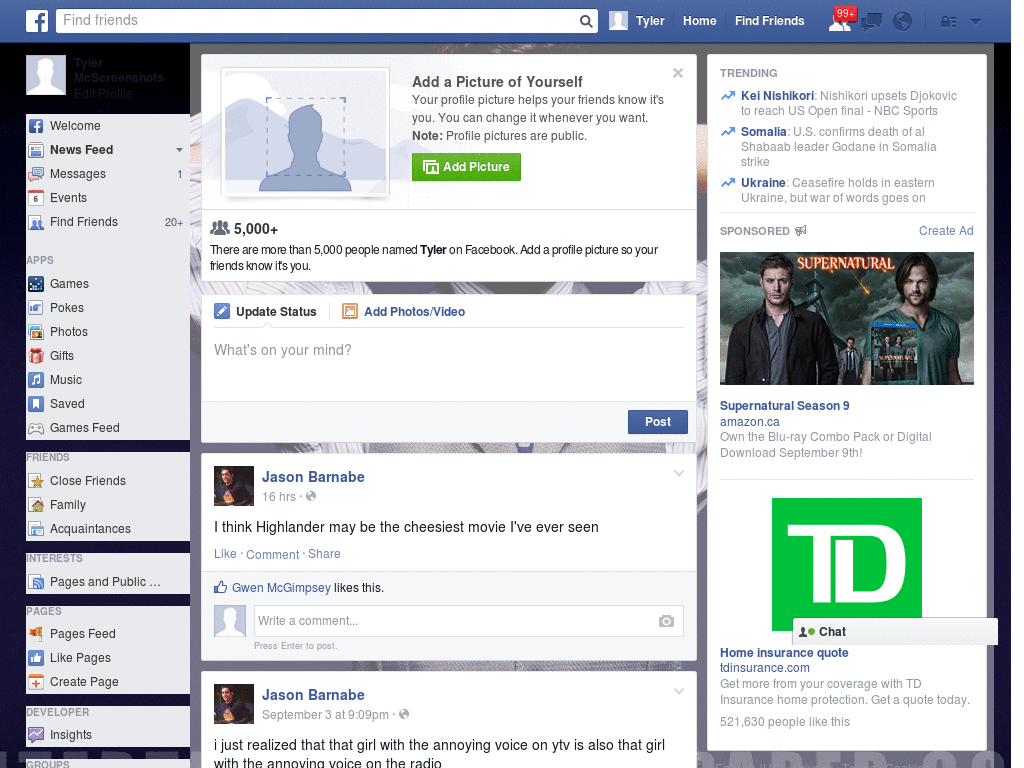
Task: Click the sponsored megaphone icon
Action: point(801,231)
